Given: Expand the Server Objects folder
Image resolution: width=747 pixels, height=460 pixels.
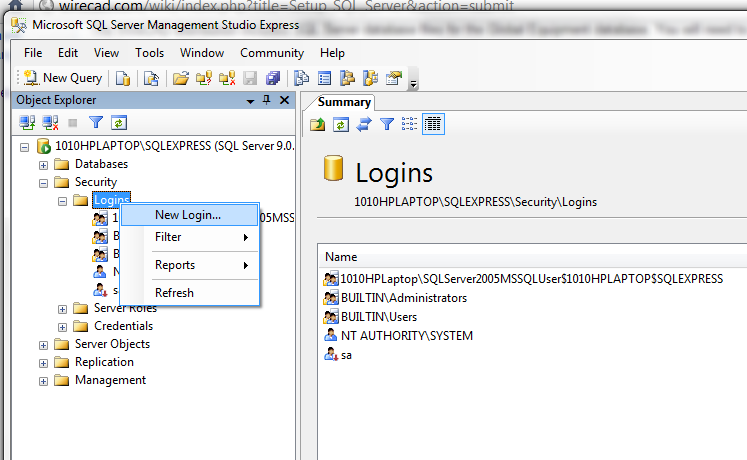Looking at the screenshot, I should 43,345.
